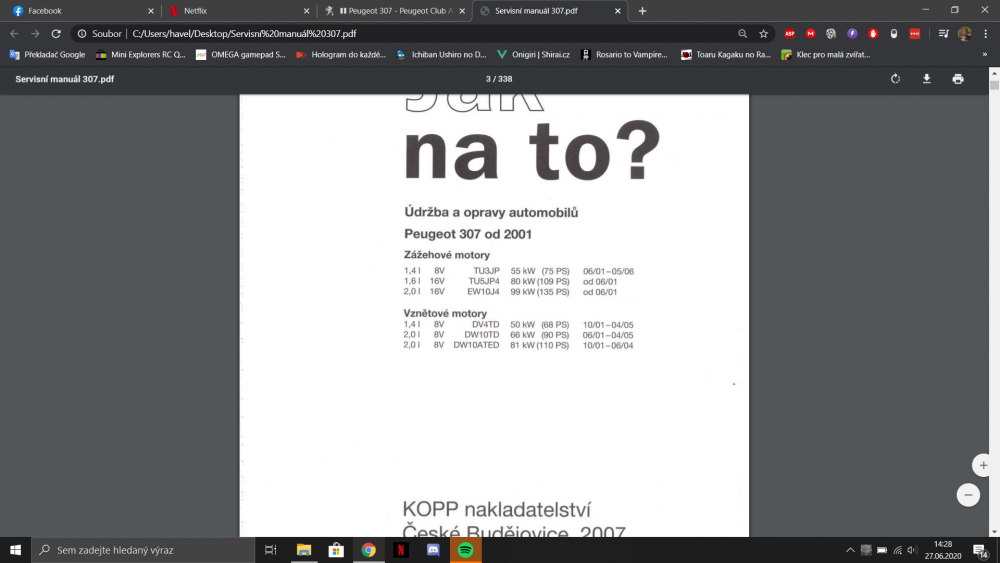
Task: Open the purple F extension icon
Action: pos(852,33)
